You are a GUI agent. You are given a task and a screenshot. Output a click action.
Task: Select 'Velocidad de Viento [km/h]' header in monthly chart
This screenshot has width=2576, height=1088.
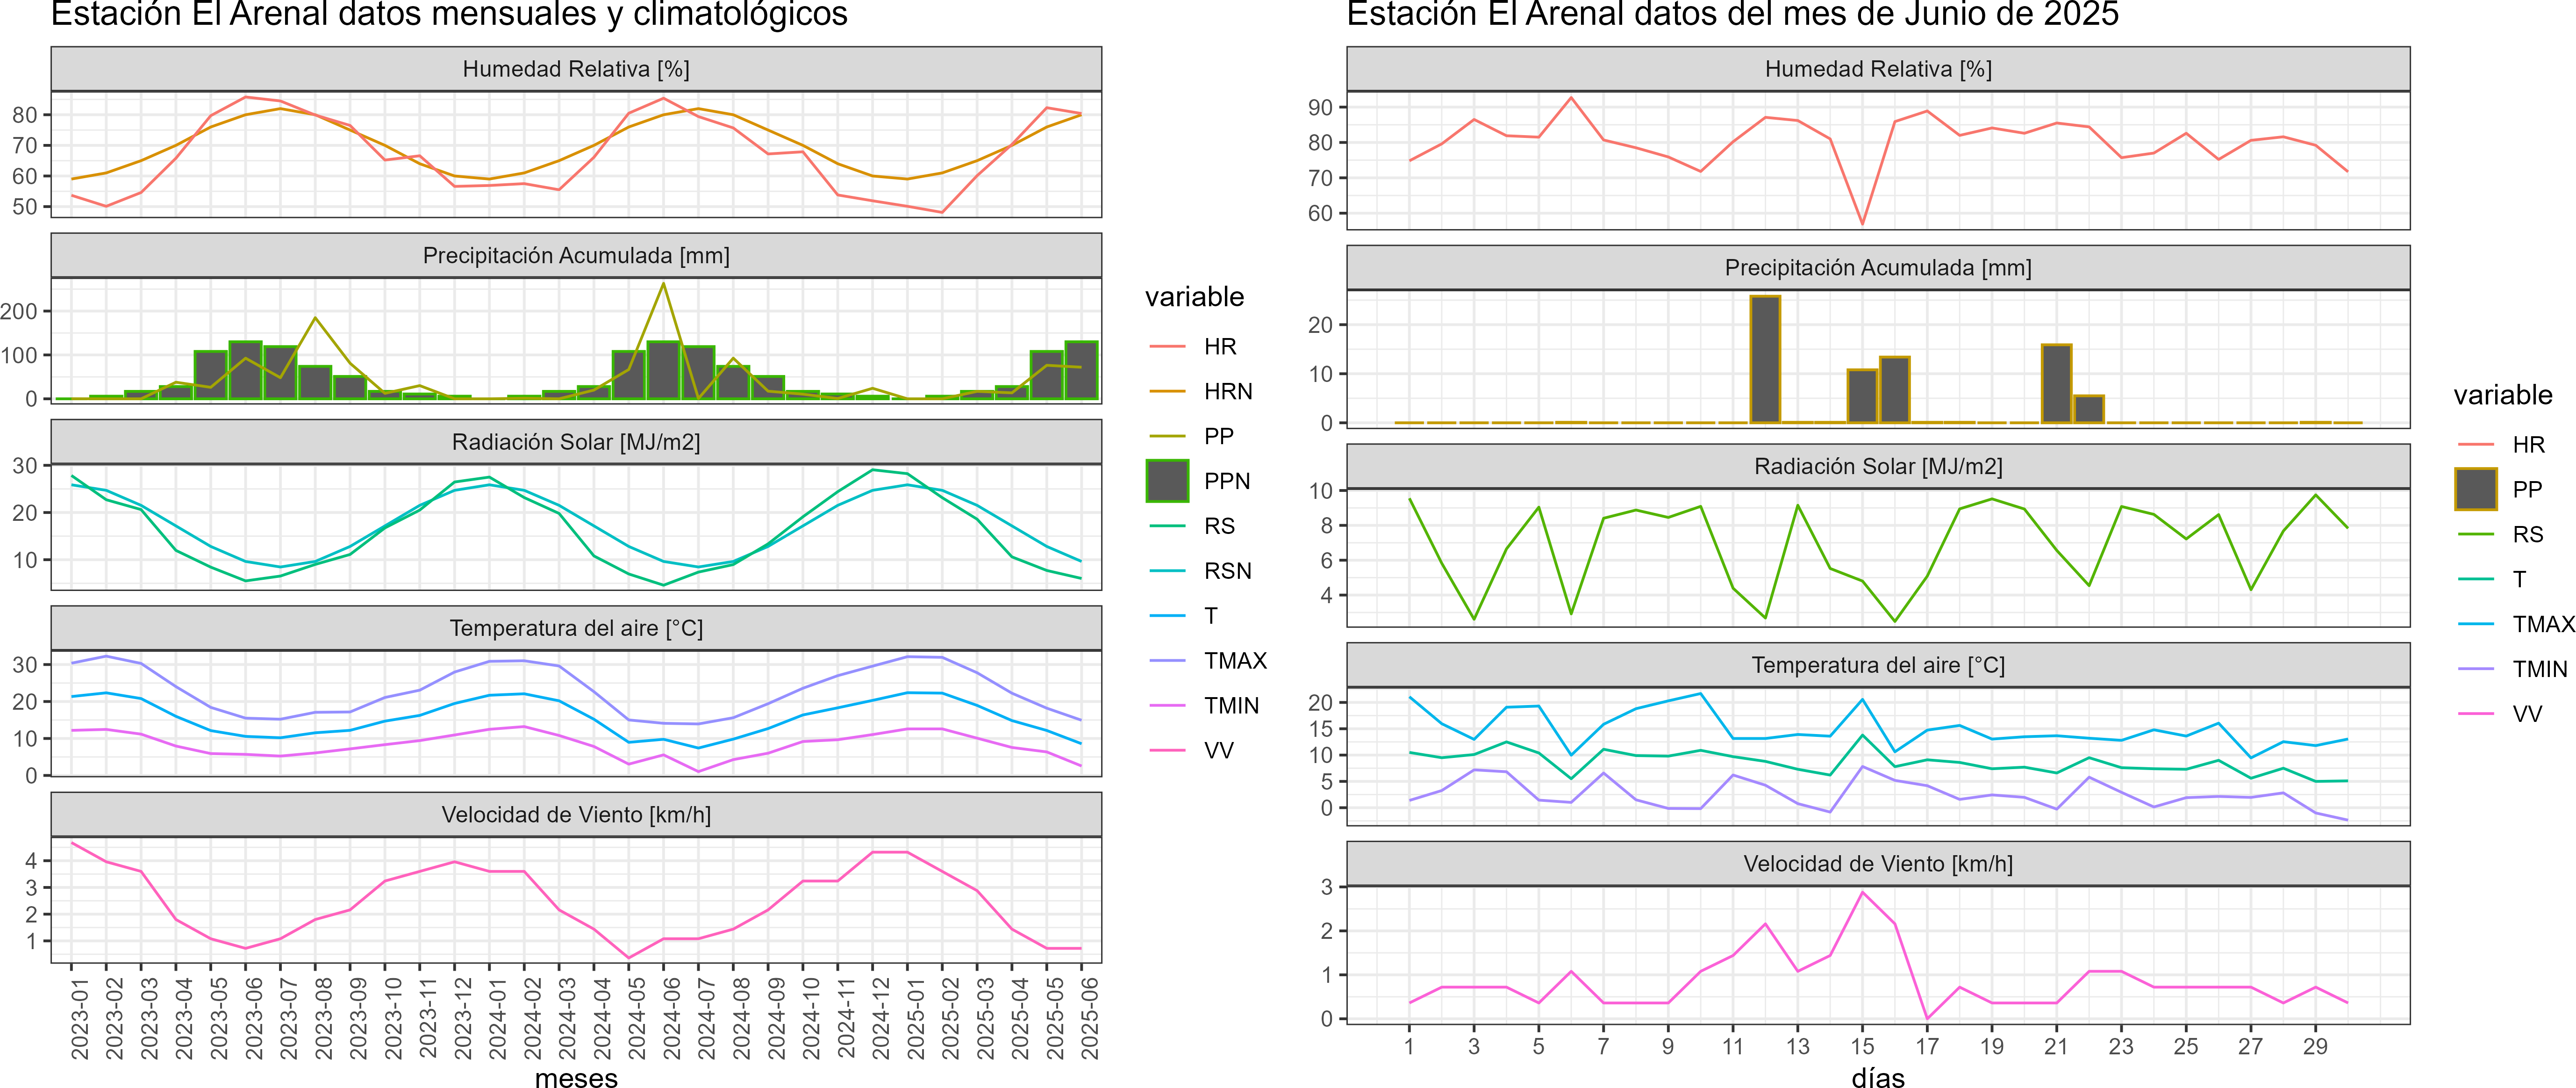pos(576,815)
